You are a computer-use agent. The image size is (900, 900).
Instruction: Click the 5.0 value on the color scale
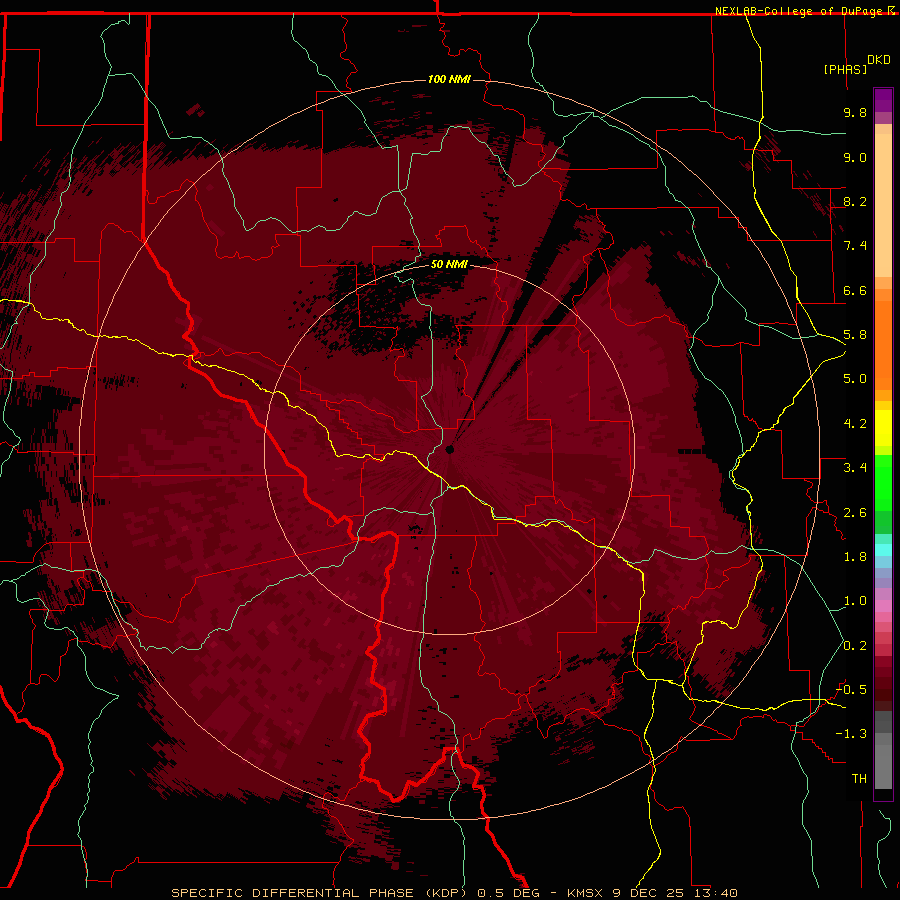click(x=855, y=379)
